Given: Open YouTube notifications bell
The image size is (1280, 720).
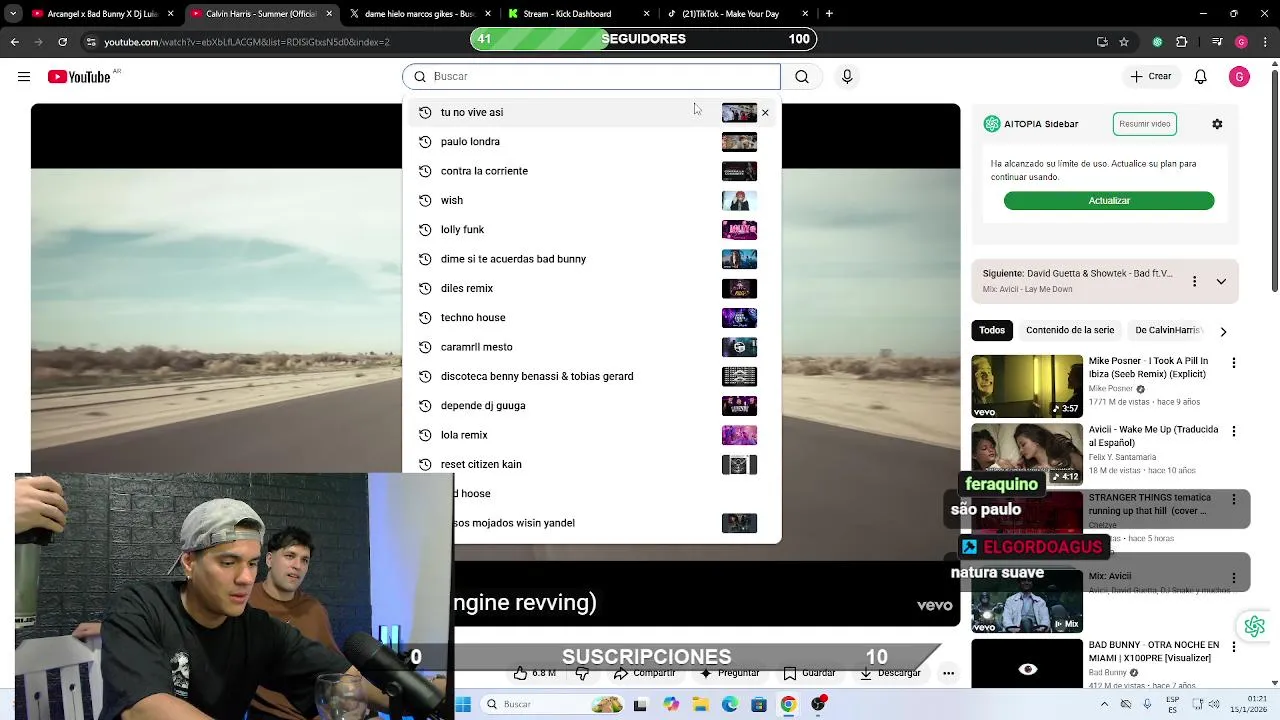Looking at the screenshot, I should coord(1201,76).
